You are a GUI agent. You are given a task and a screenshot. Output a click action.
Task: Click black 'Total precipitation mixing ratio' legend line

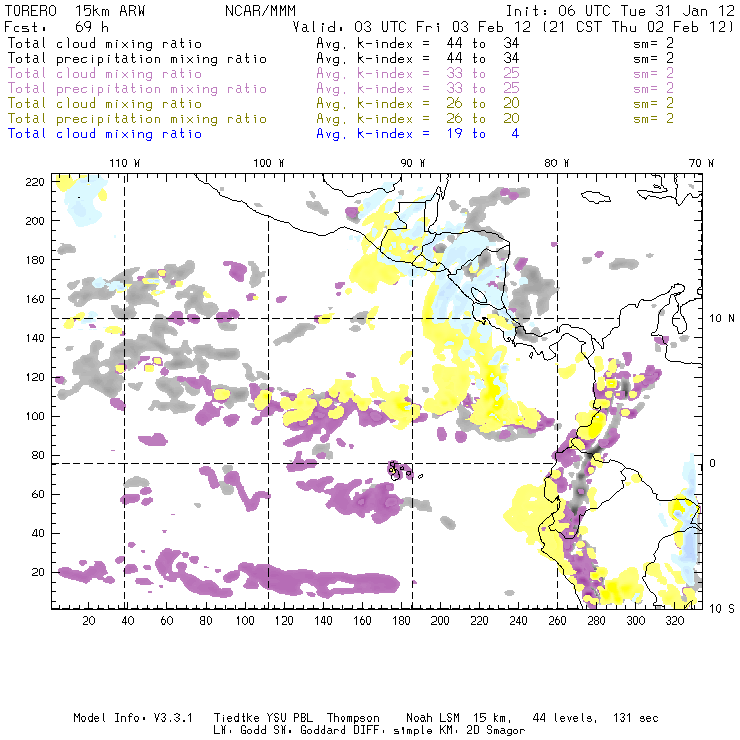click(137, 59)
